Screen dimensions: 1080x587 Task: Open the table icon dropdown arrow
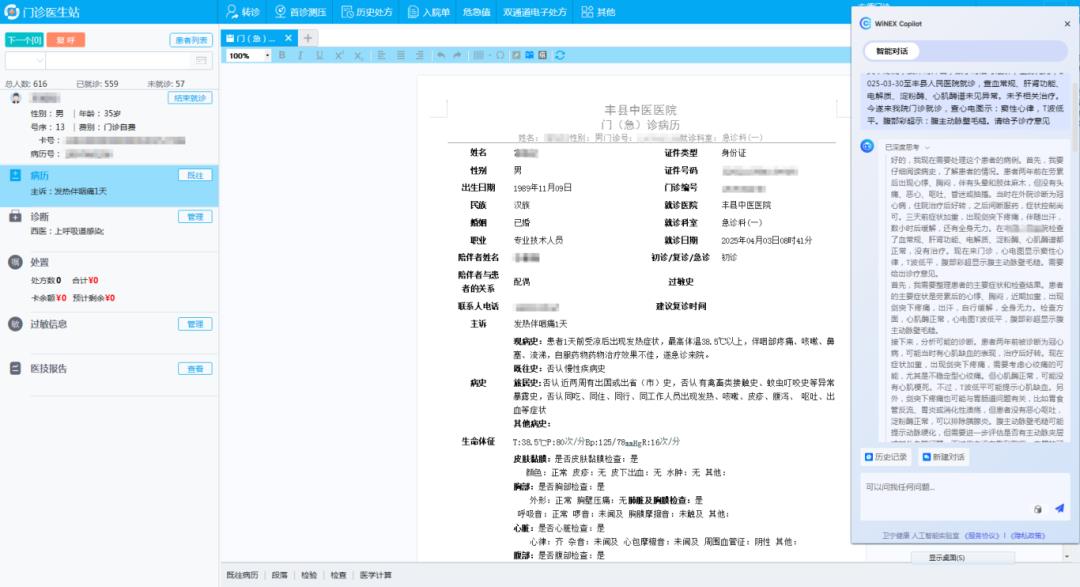click(489, 55)
